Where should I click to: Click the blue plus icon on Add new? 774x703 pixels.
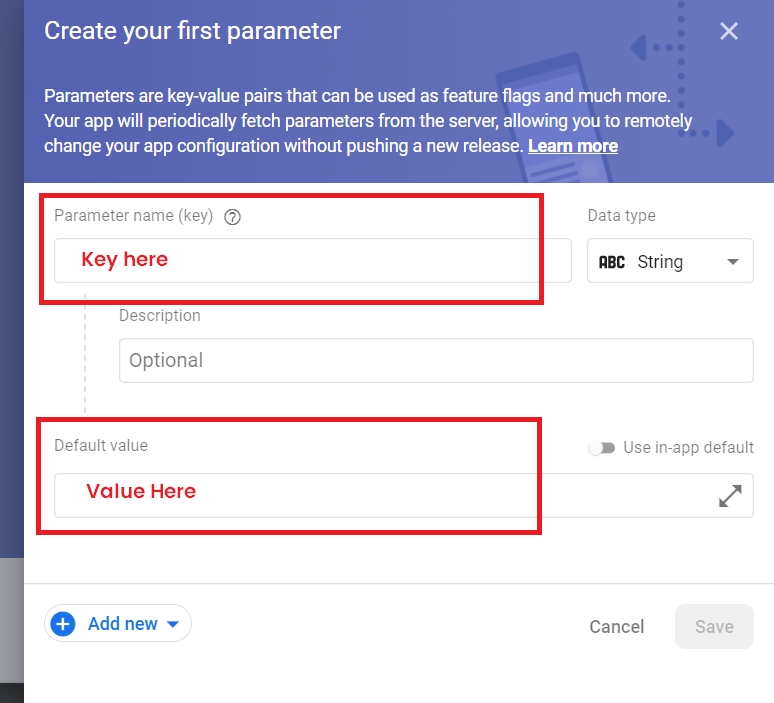coord(63,624)
